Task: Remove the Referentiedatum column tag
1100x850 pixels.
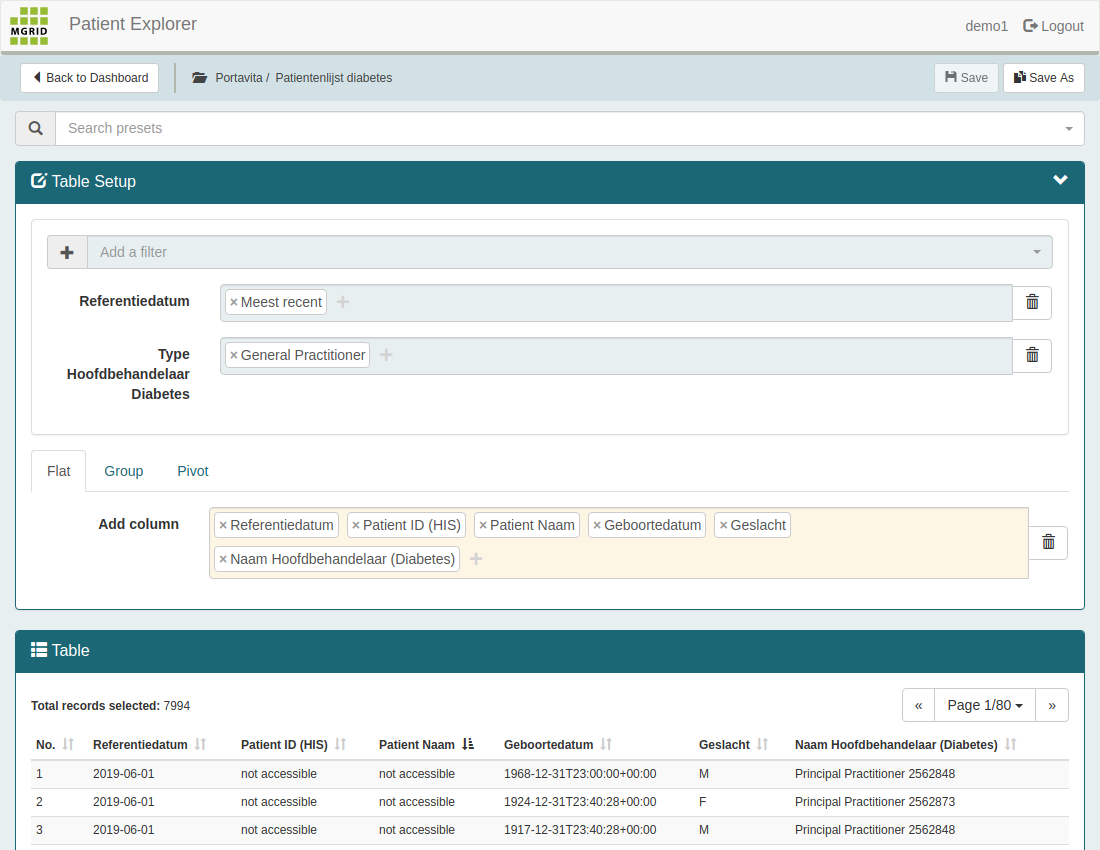Action: coord(223,525)
